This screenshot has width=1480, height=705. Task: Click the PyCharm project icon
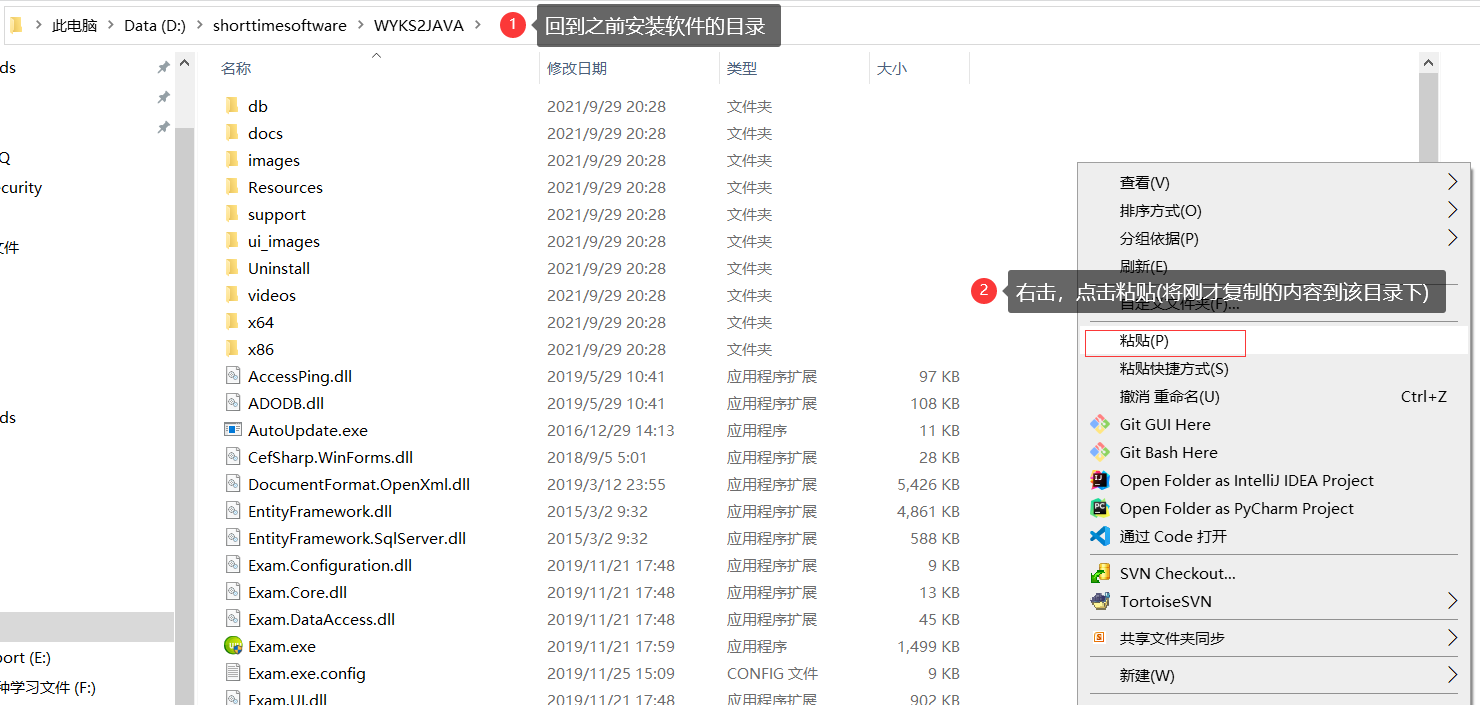pos(1100,508)
